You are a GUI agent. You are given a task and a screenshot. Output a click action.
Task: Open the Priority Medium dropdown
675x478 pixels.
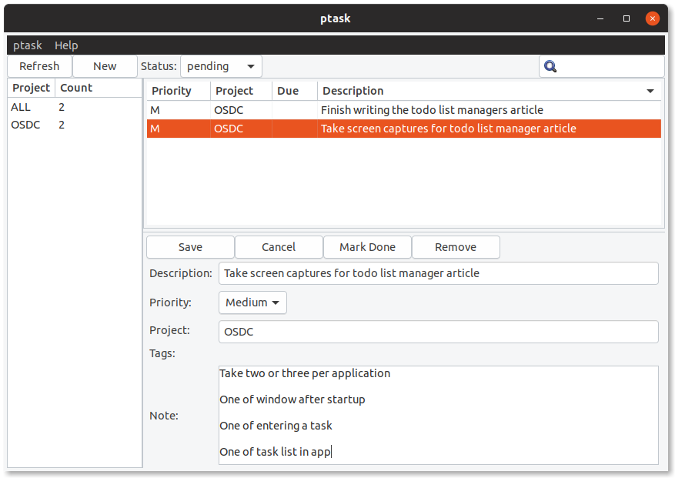click(x=252, y=302)
